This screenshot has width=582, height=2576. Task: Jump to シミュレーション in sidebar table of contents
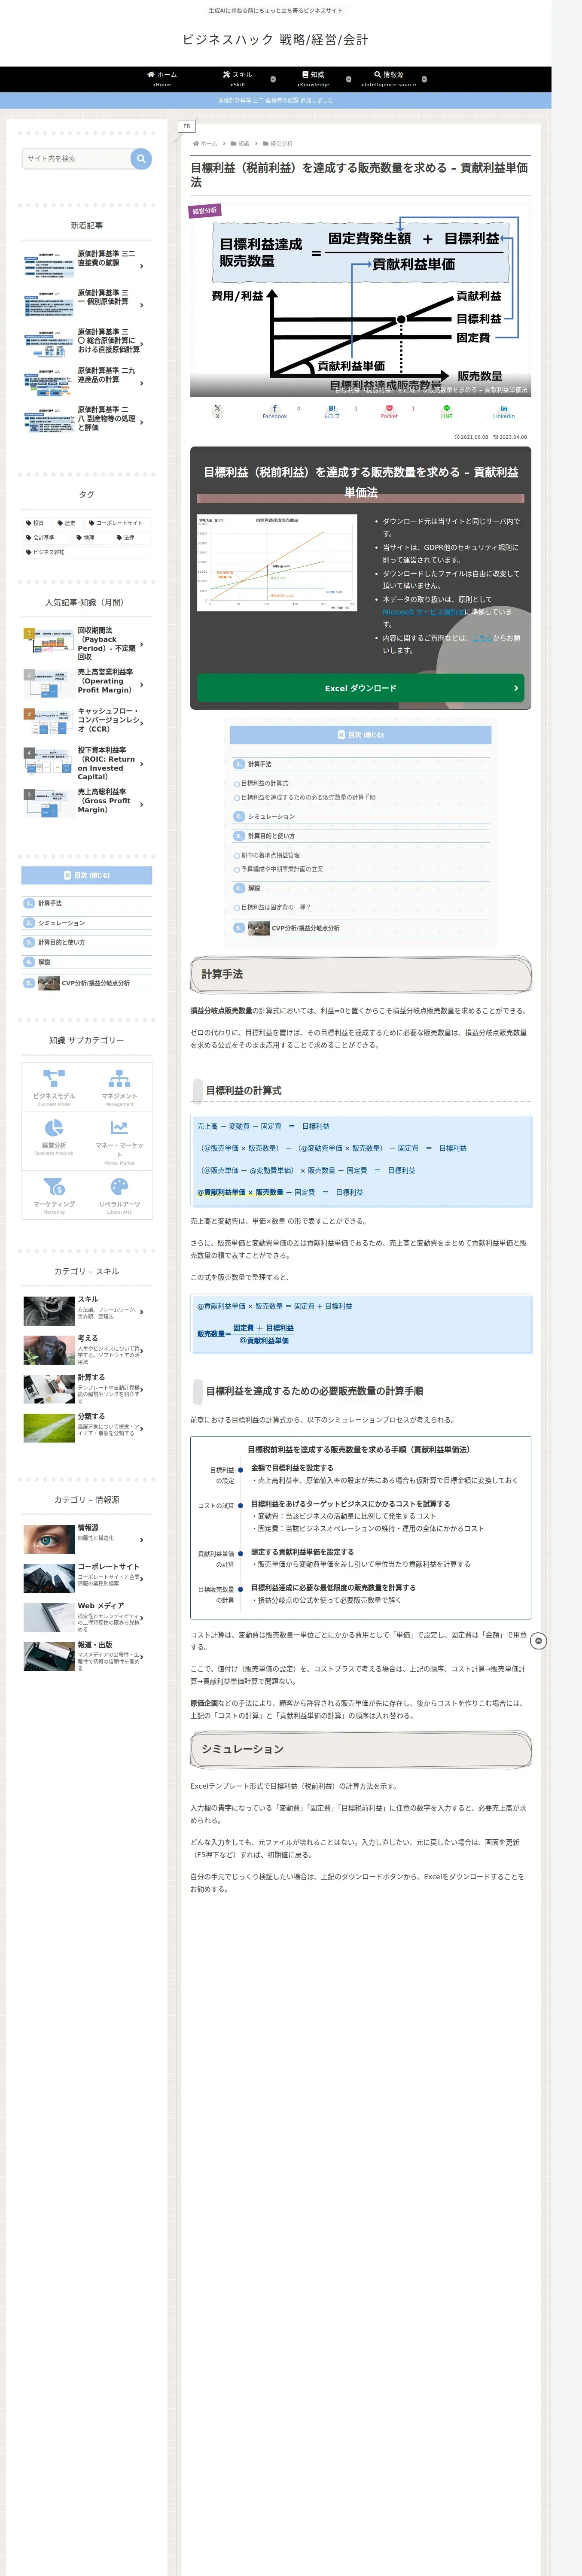click(61, 923)
